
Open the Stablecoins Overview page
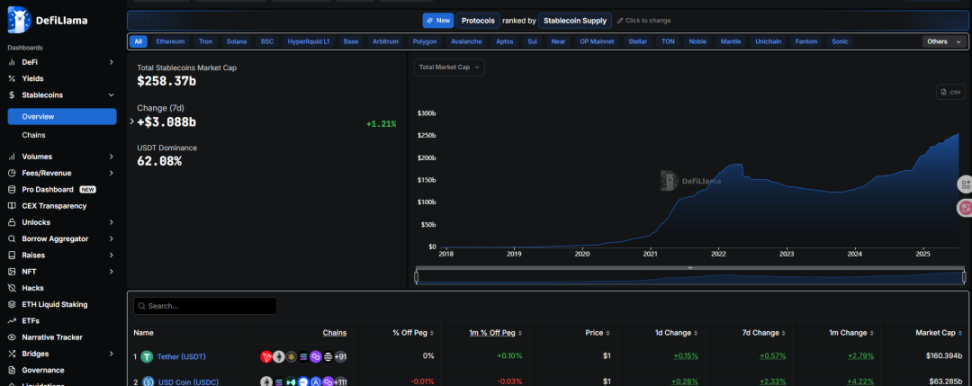click(62, 116)
